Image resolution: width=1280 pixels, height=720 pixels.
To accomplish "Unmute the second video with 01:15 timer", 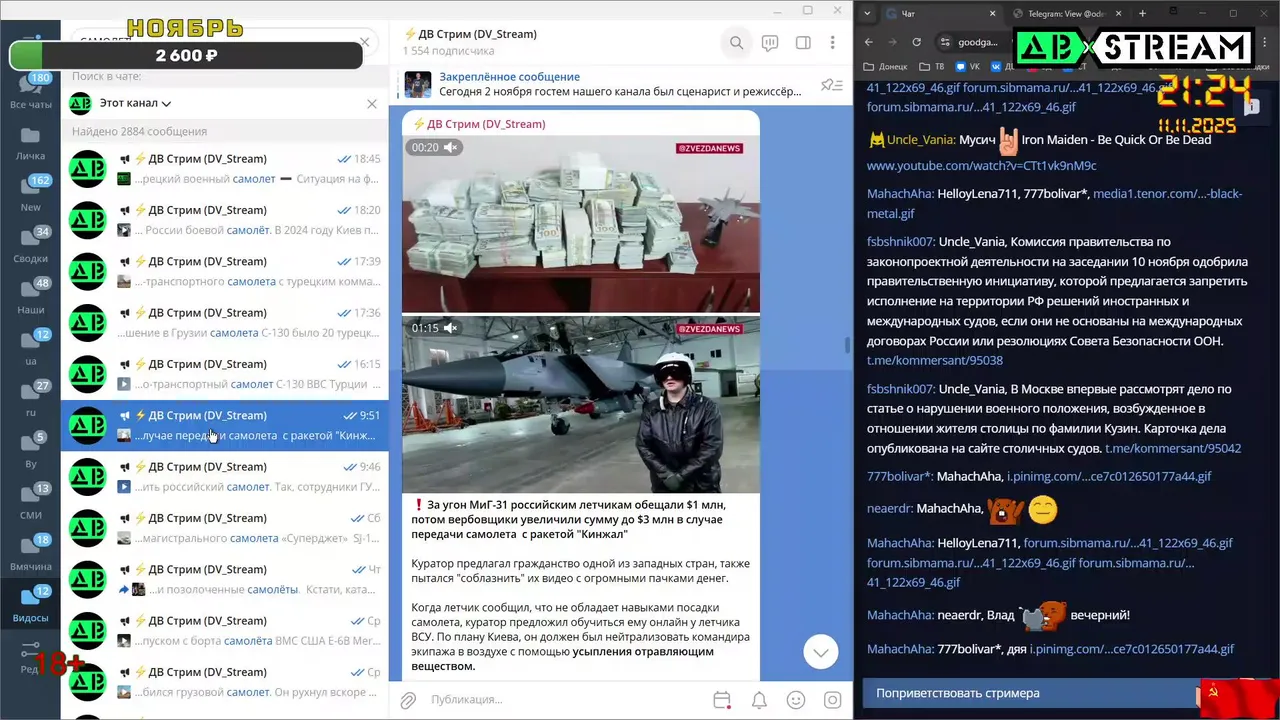I will [451, 328].
